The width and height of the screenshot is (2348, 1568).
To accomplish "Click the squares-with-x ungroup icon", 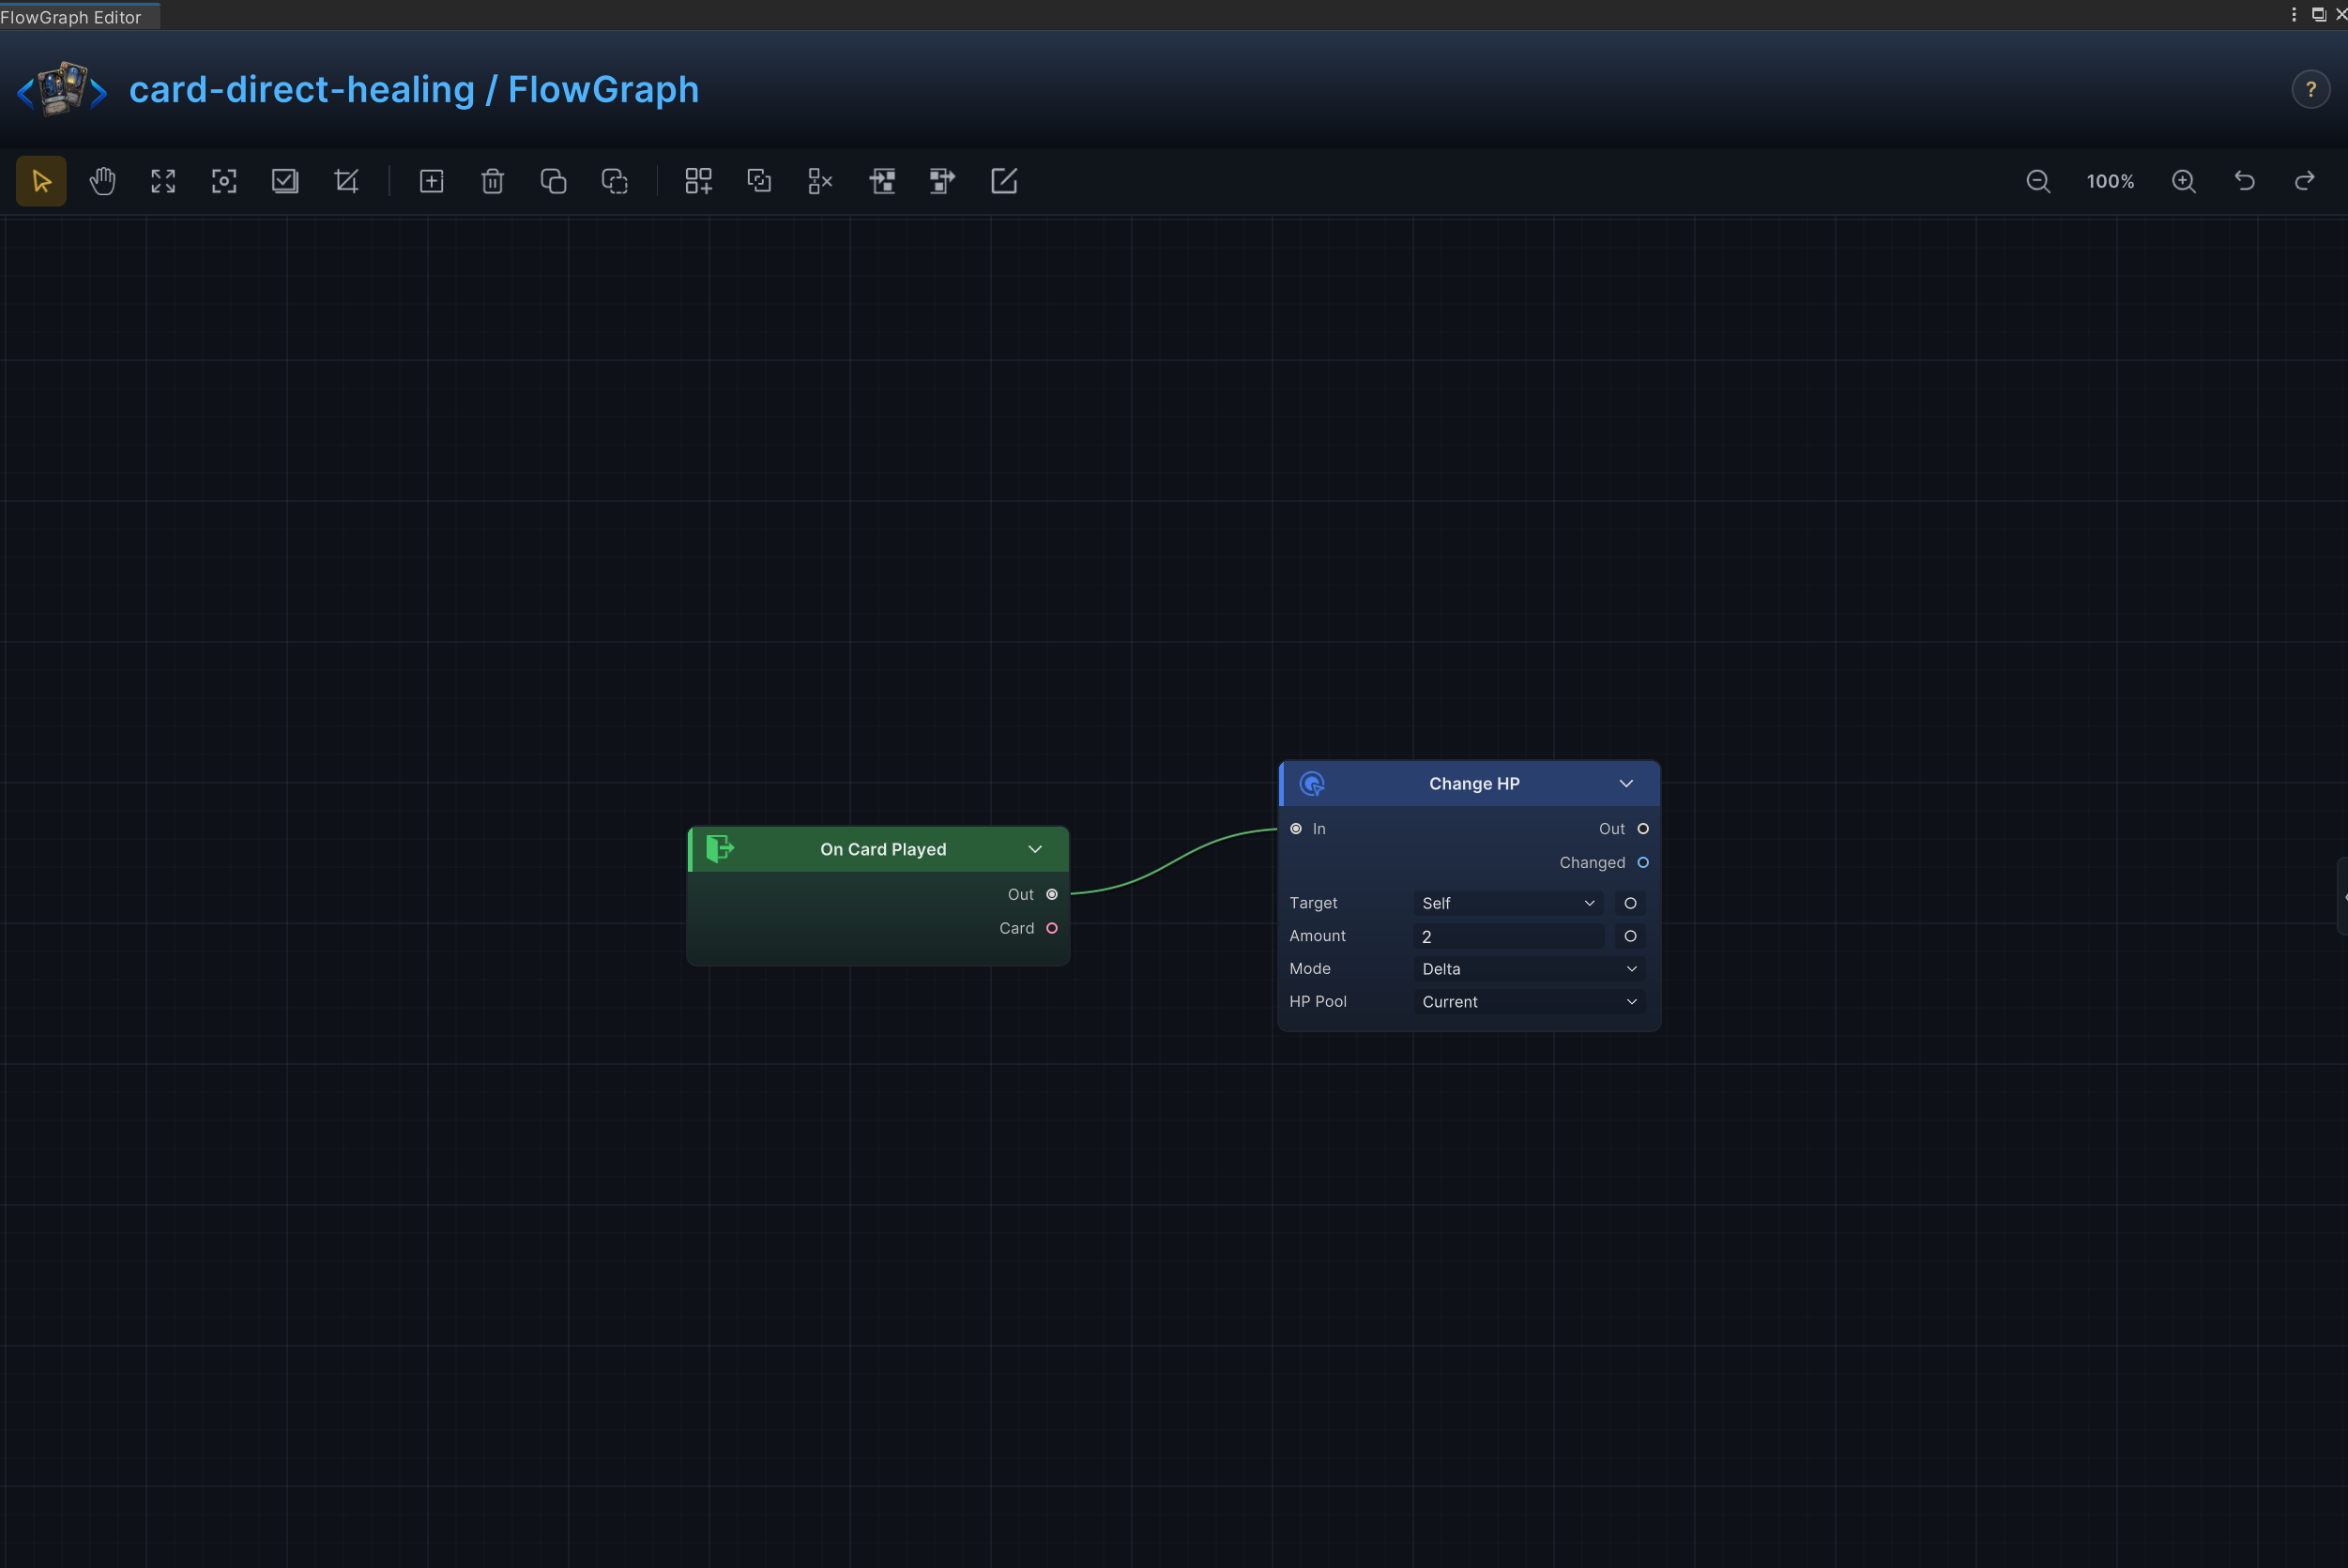I will 820,181.
